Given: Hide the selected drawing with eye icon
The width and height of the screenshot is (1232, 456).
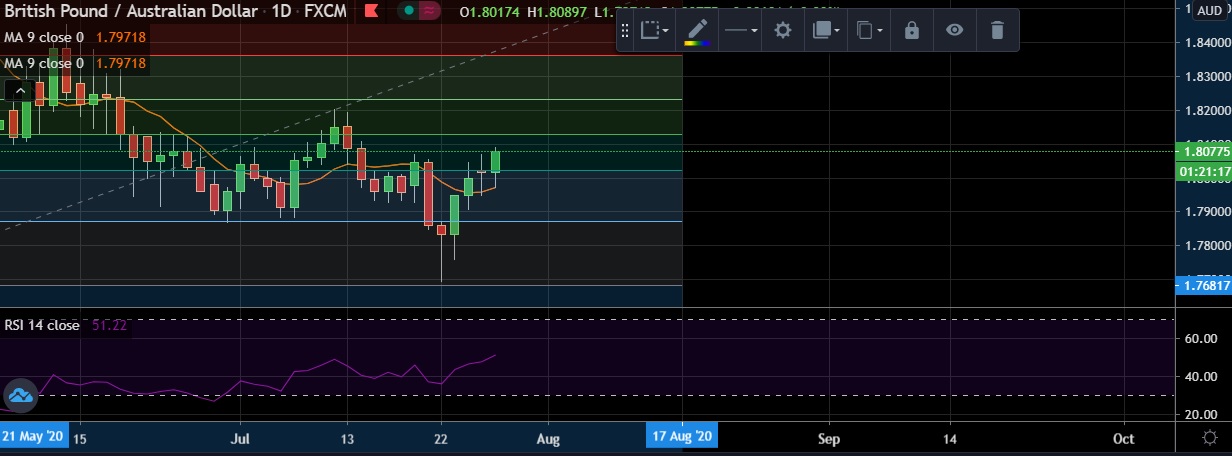Looking at the screenshot, I should pos(954,30).
